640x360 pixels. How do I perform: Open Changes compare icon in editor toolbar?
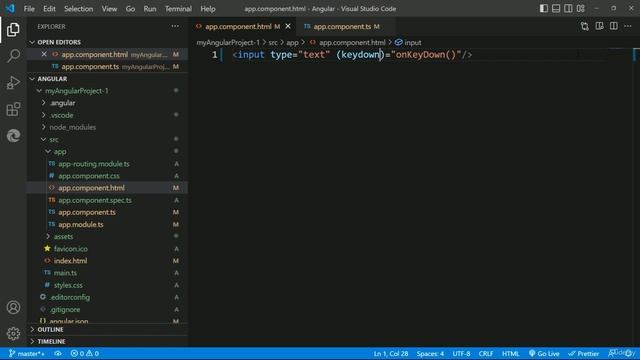point(584,26)
